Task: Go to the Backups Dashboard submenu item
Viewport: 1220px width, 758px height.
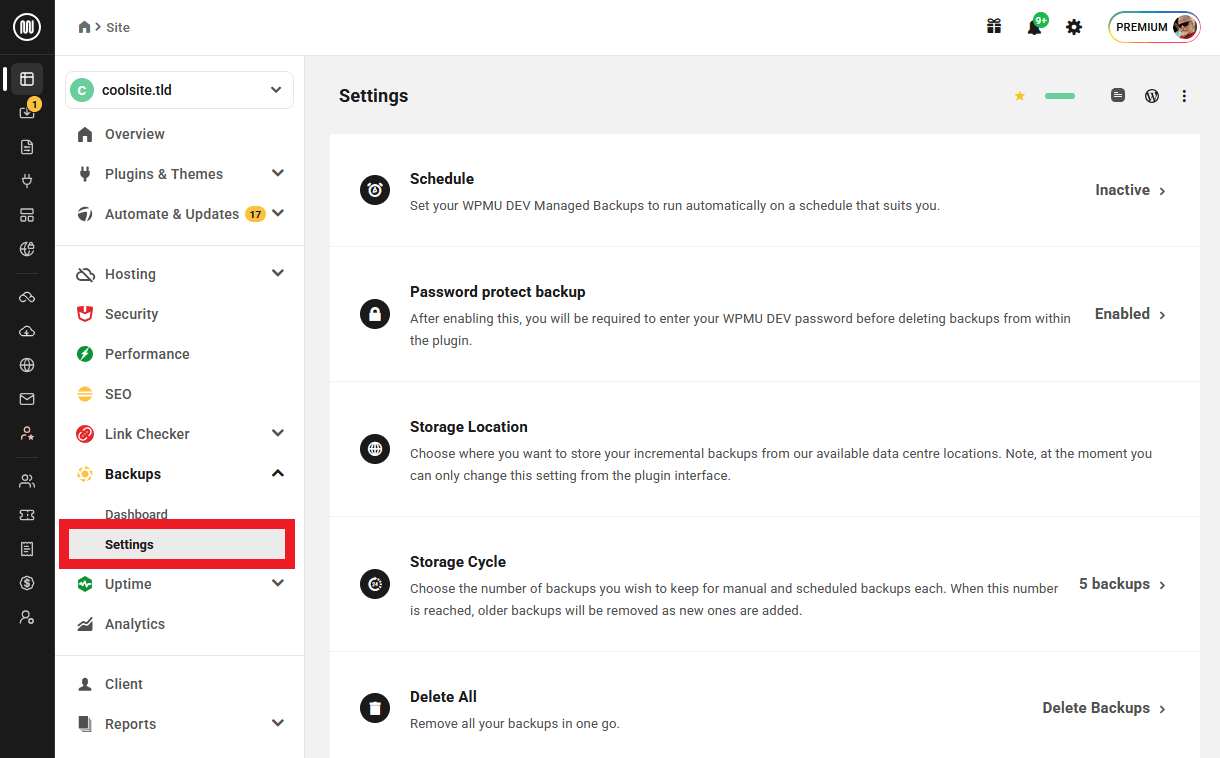Action: click(x=136, y=514)
